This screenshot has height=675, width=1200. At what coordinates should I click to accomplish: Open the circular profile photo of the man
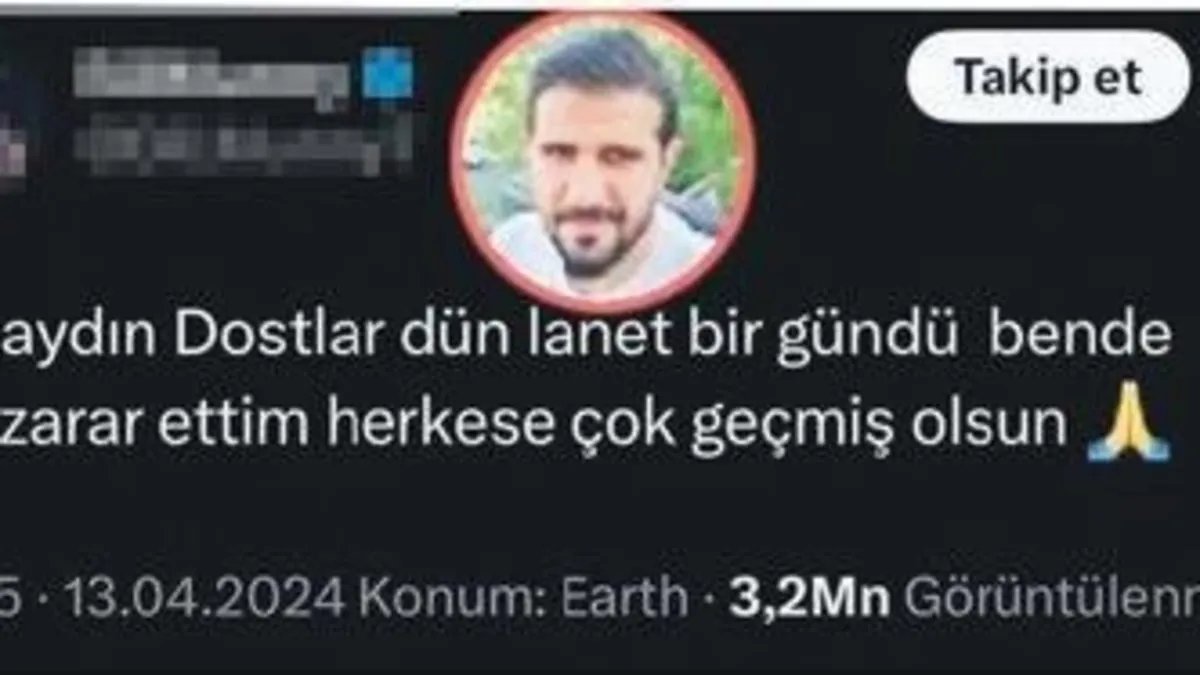tap(602, 162)
